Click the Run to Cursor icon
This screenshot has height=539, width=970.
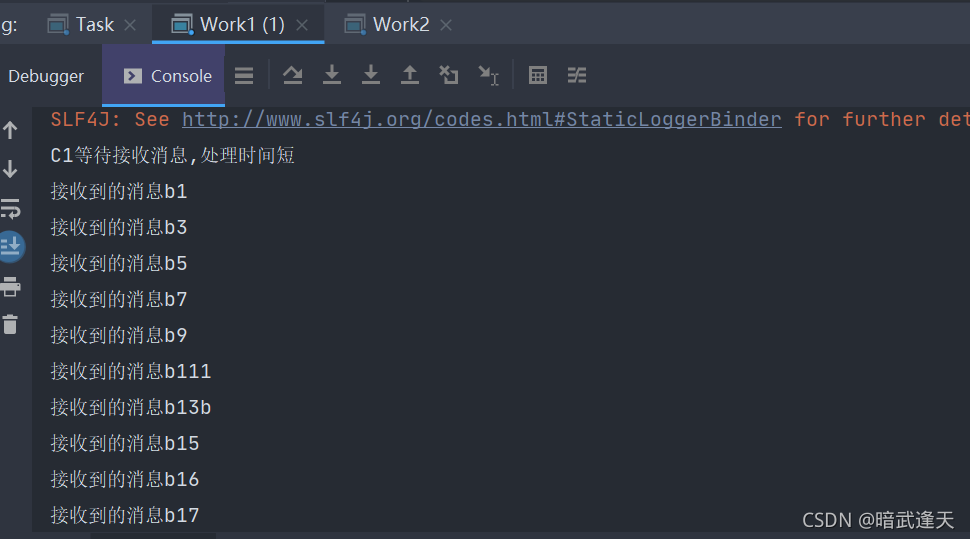tap(489, 75)
